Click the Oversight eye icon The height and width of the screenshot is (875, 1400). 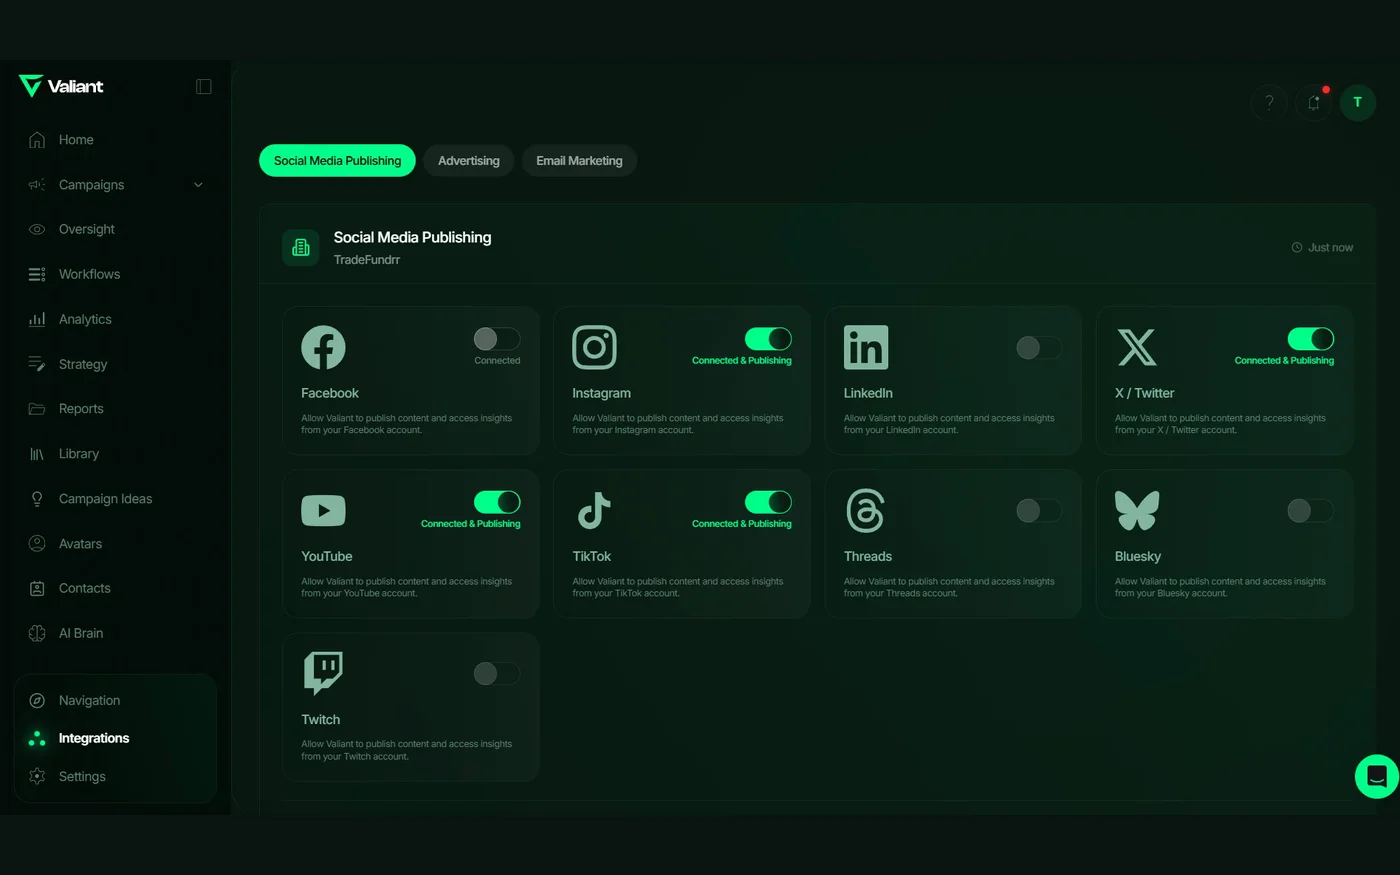click(37, 229)
